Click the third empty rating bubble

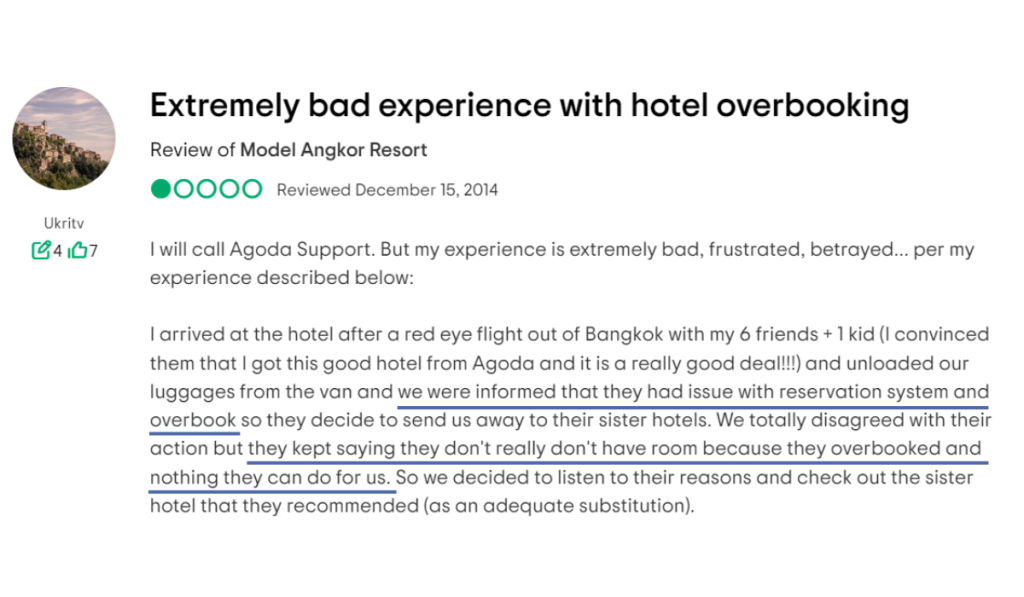click(x=206, y=189)
